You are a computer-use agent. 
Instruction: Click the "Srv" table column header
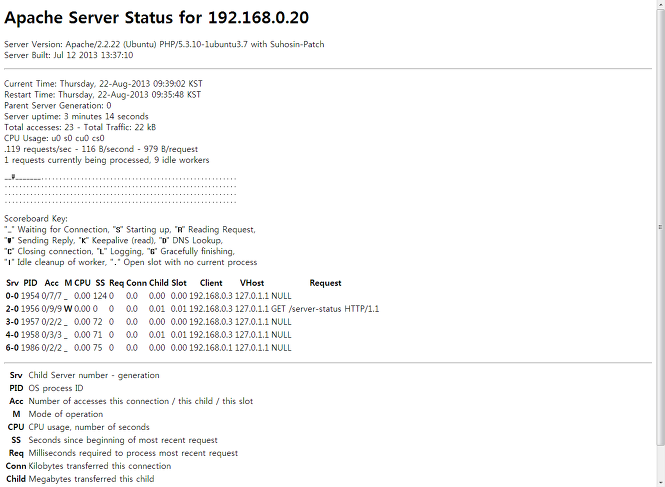(x=12, y=283)
